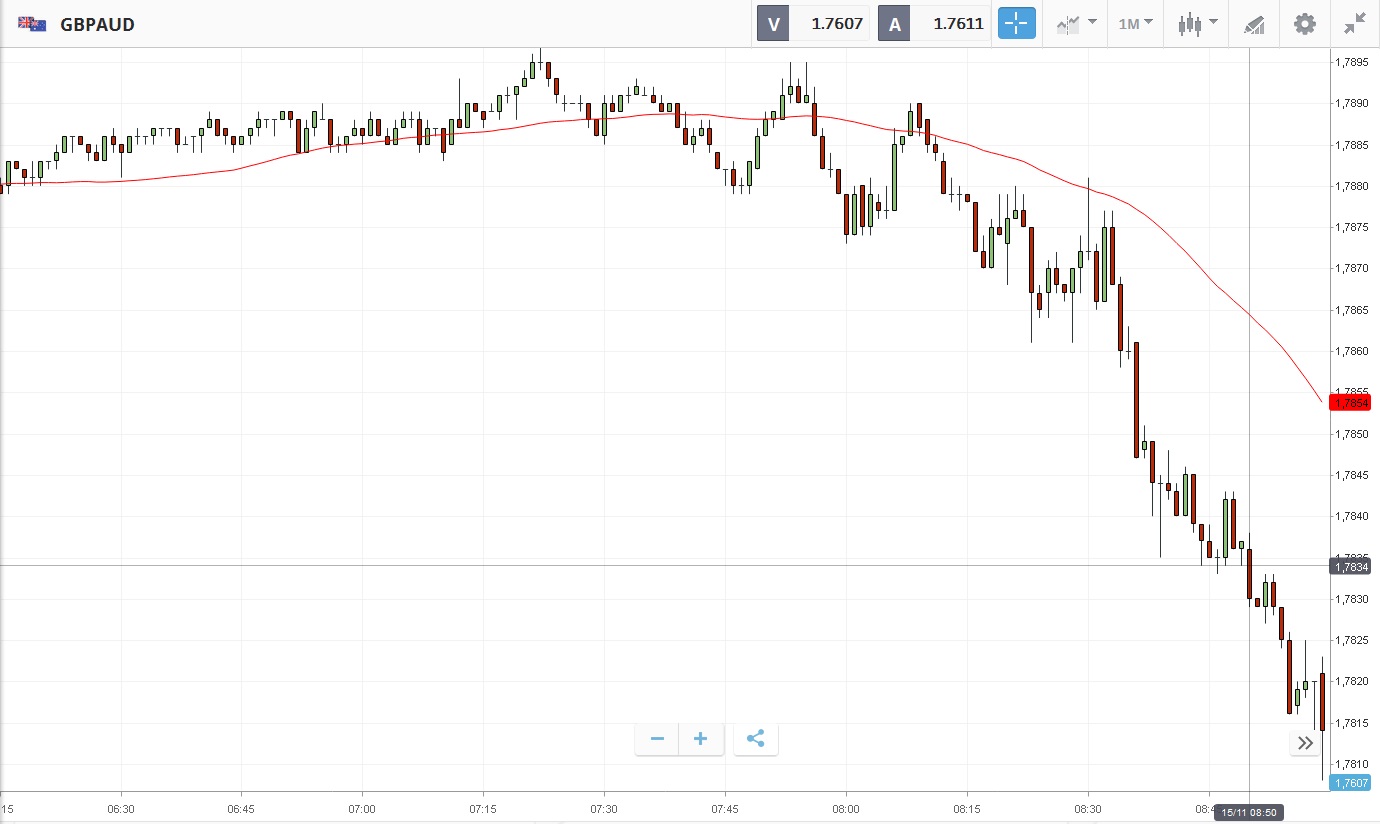The width and height of the screenshot is (1380, 824).
Task: Open chart settings gear
Action: click(x=1305, y=24)
